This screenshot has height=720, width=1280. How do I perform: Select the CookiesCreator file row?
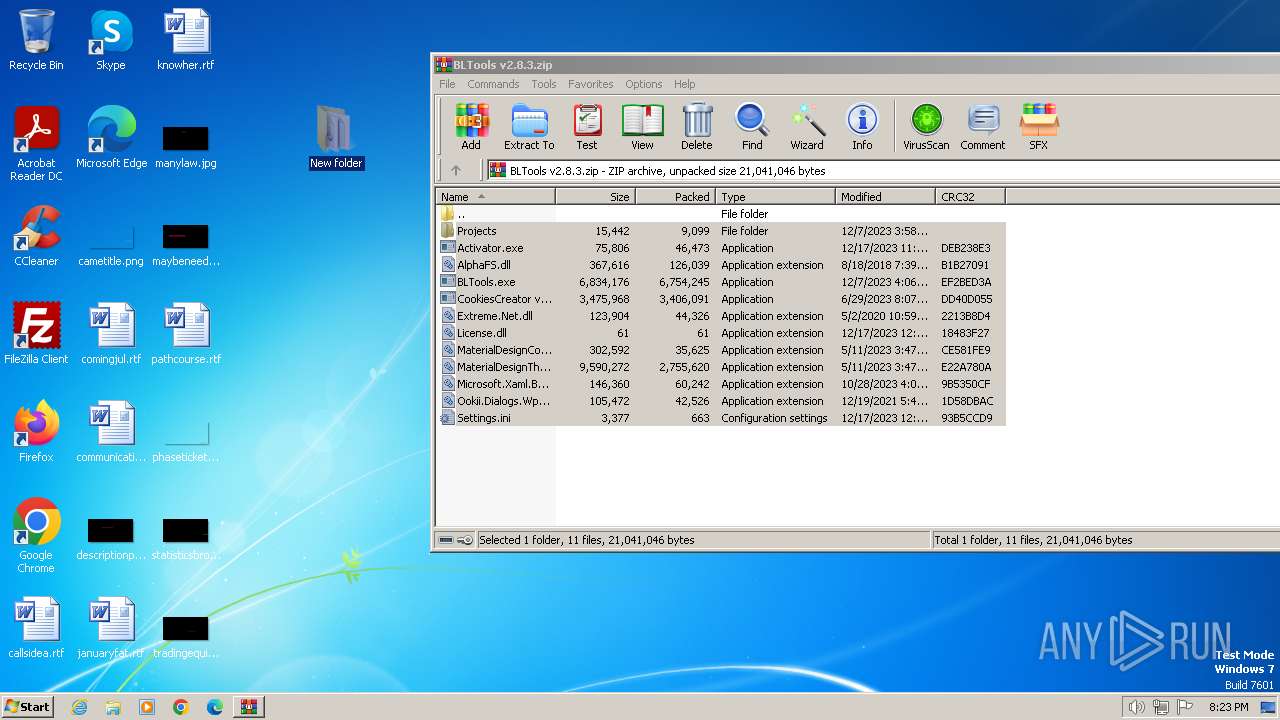(x=721, y=299)
